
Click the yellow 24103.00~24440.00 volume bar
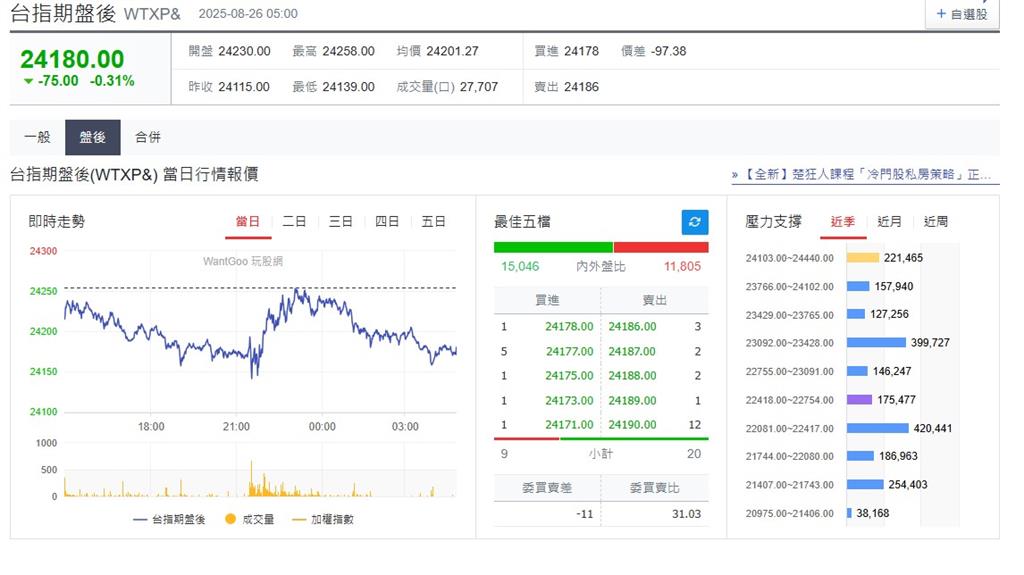click(863, 257)
